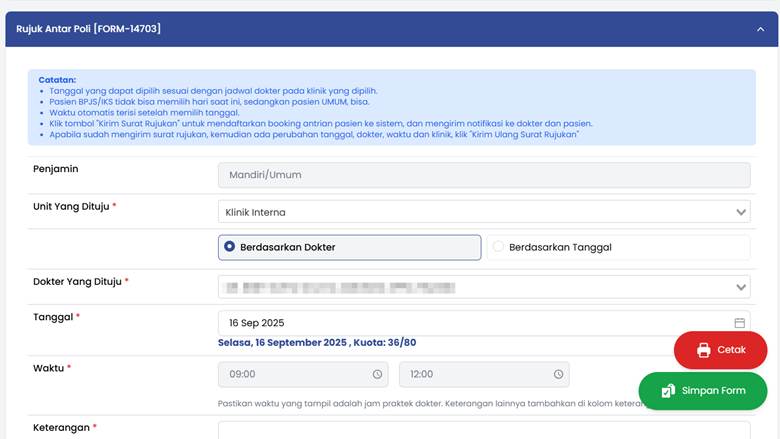Select the Berdasarkan Tanggal radio option
The image size is (780, 439).
[x=499, y=247]
